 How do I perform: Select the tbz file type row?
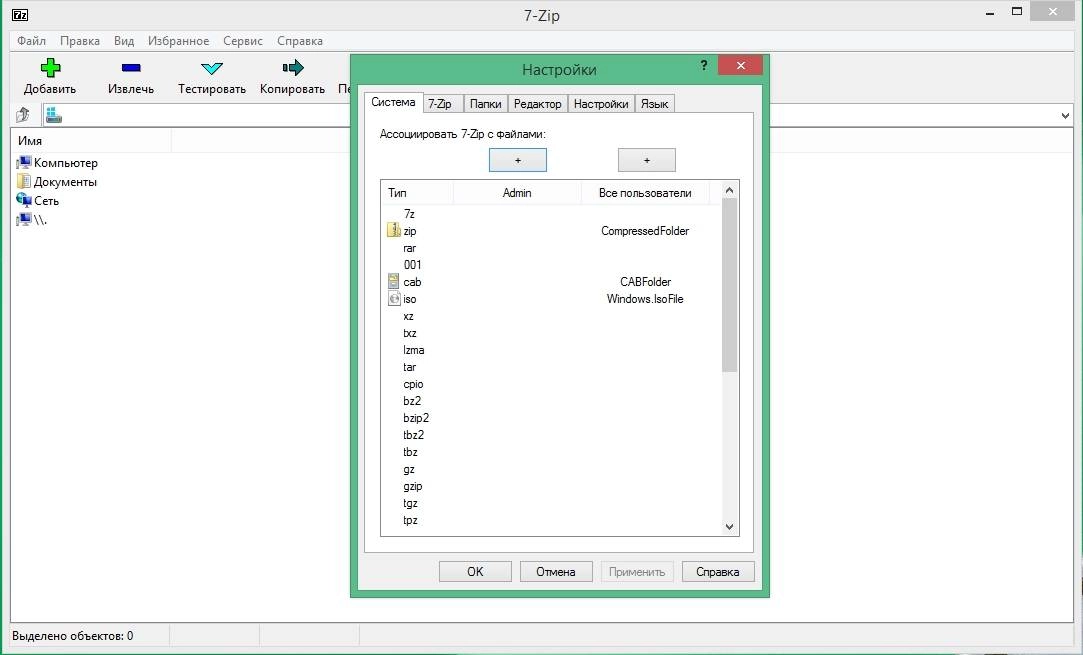551,452
